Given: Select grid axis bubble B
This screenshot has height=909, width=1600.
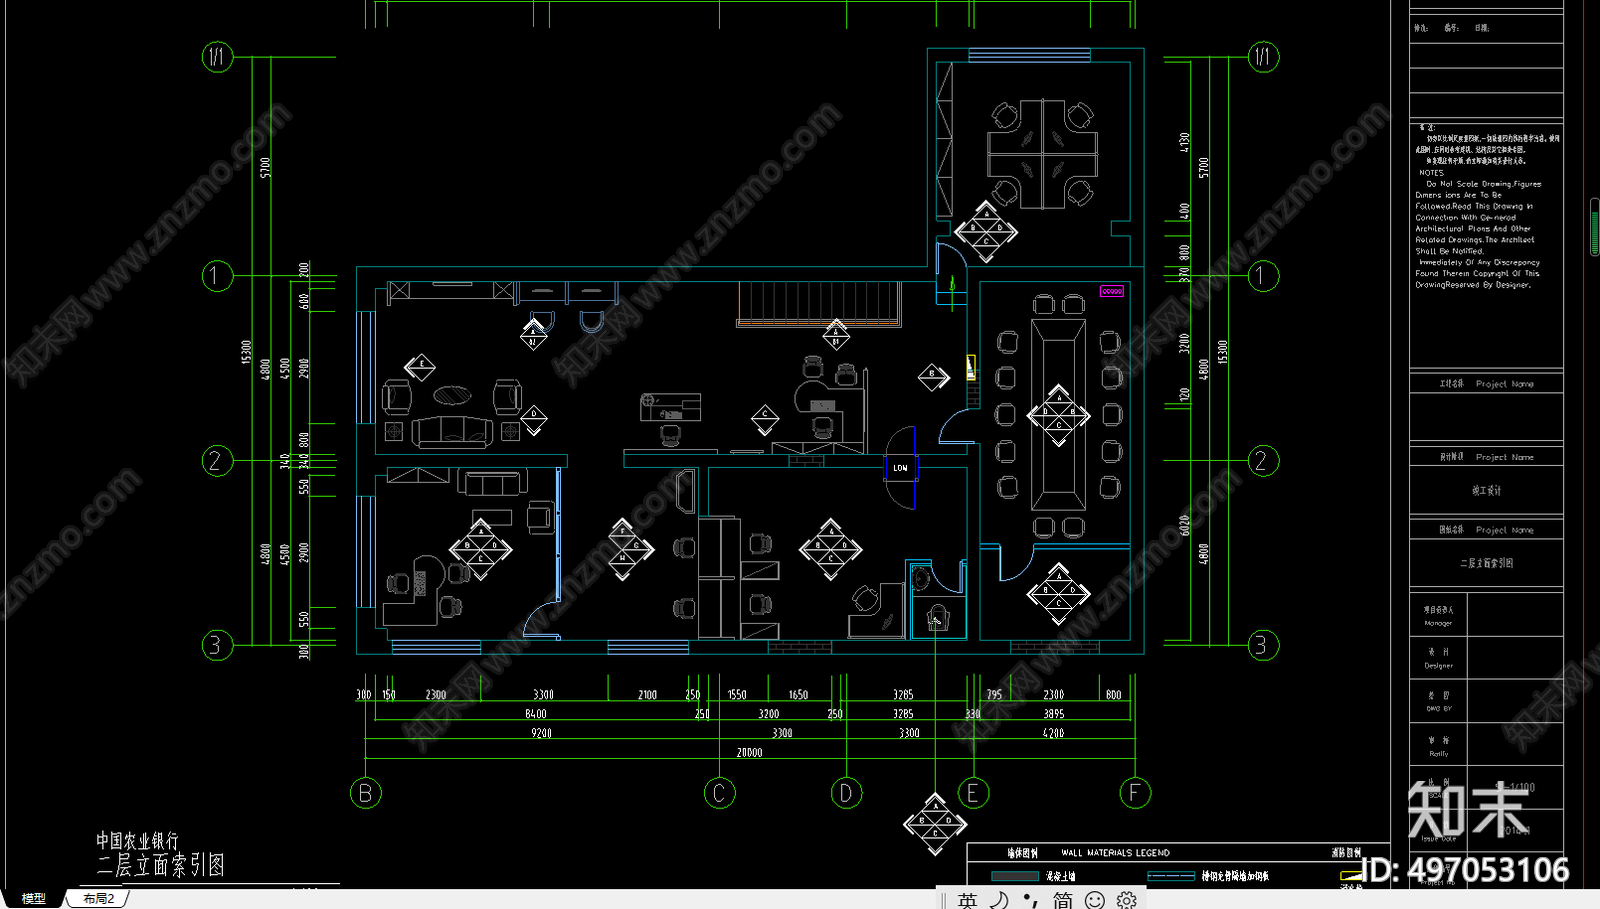Looking at the screenshot, I should pyautogui.click(x=366, y=793).
